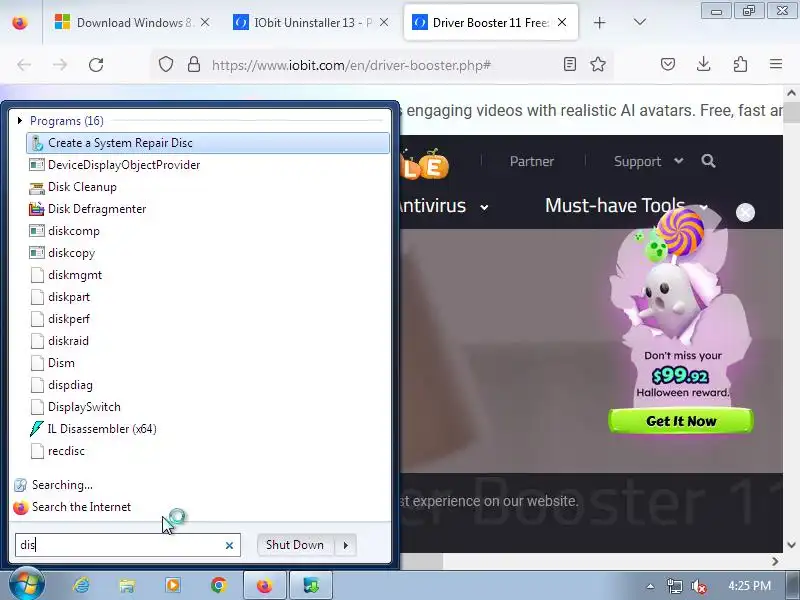
Task: Open diskpart from results
Action: tap(68, 296)
